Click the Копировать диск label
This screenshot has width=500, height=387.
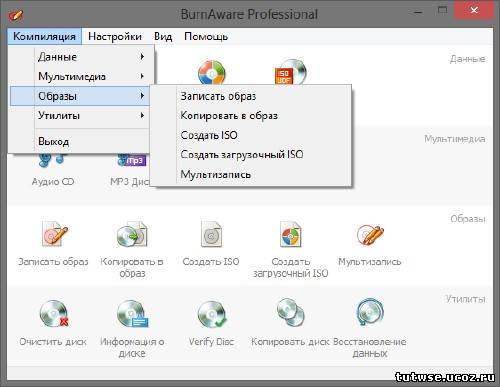click(290, 342)
